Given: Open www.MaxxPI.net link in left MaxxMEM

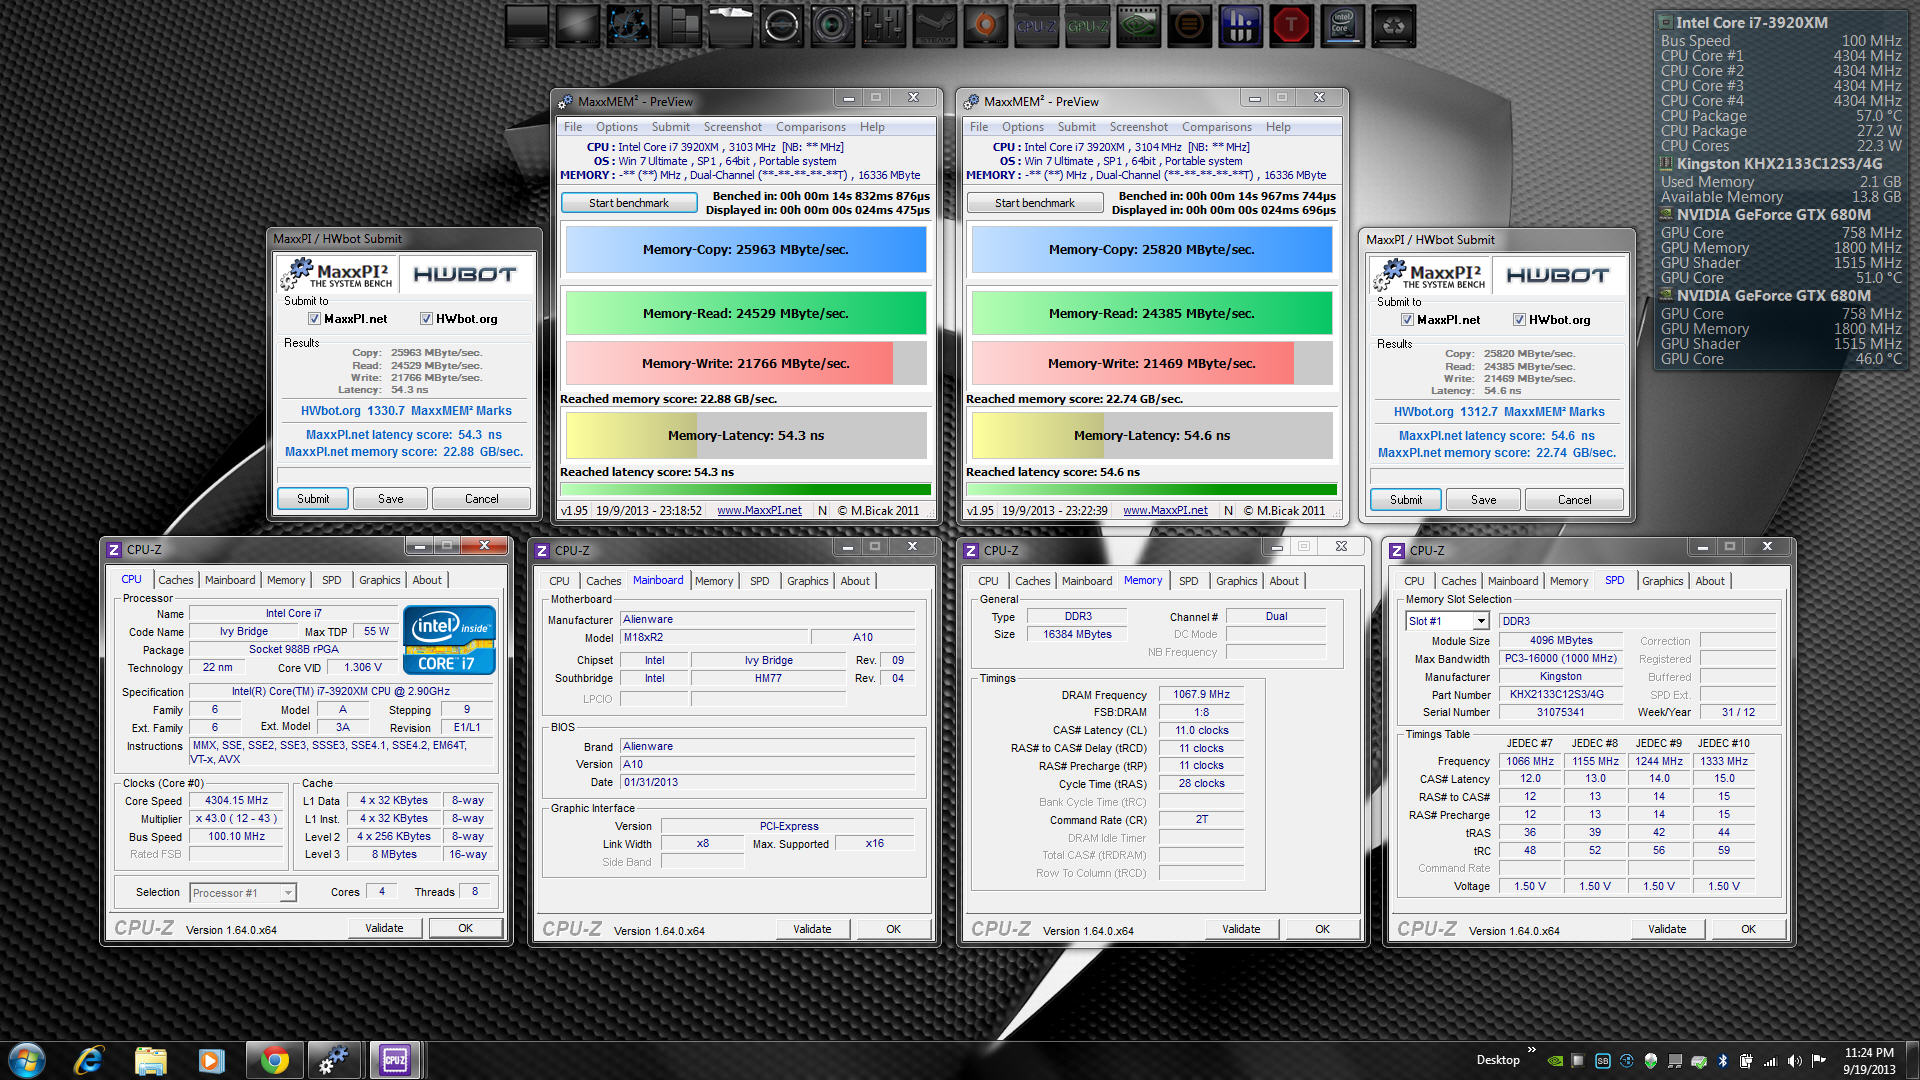Looking at the screenshot, I should (759, 510).
